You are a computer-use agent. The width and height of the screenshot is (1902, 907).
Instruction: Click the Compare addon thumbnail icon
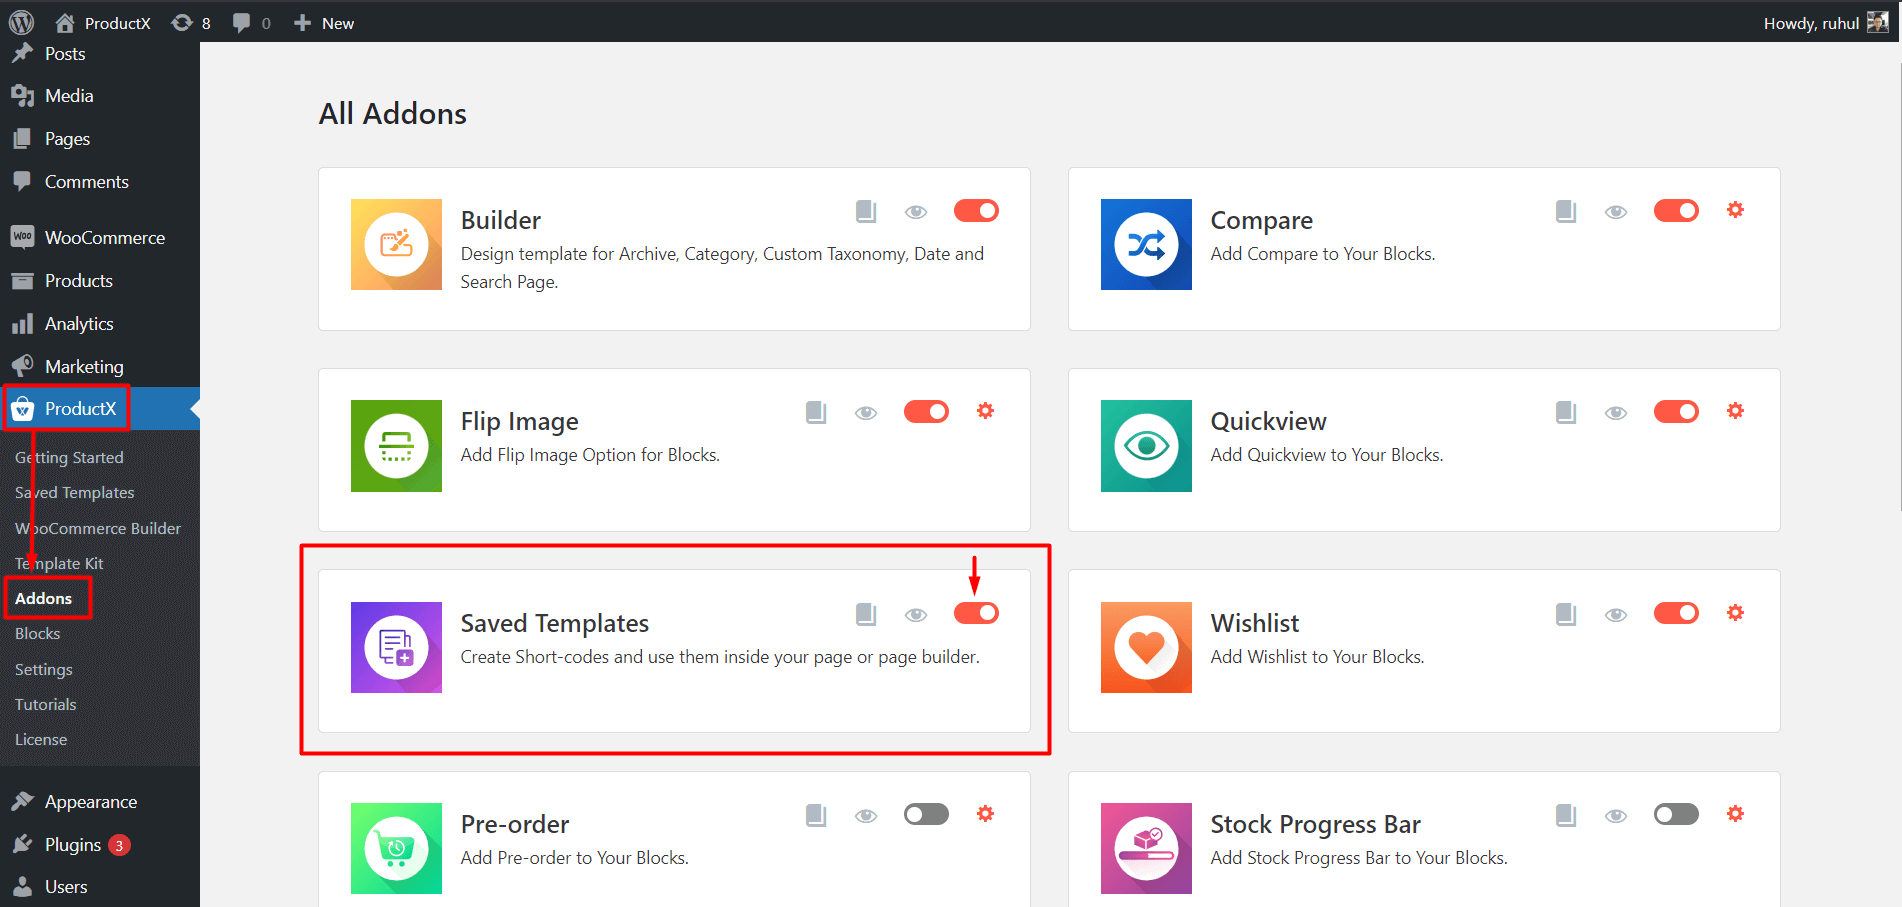click(1146, 244)
